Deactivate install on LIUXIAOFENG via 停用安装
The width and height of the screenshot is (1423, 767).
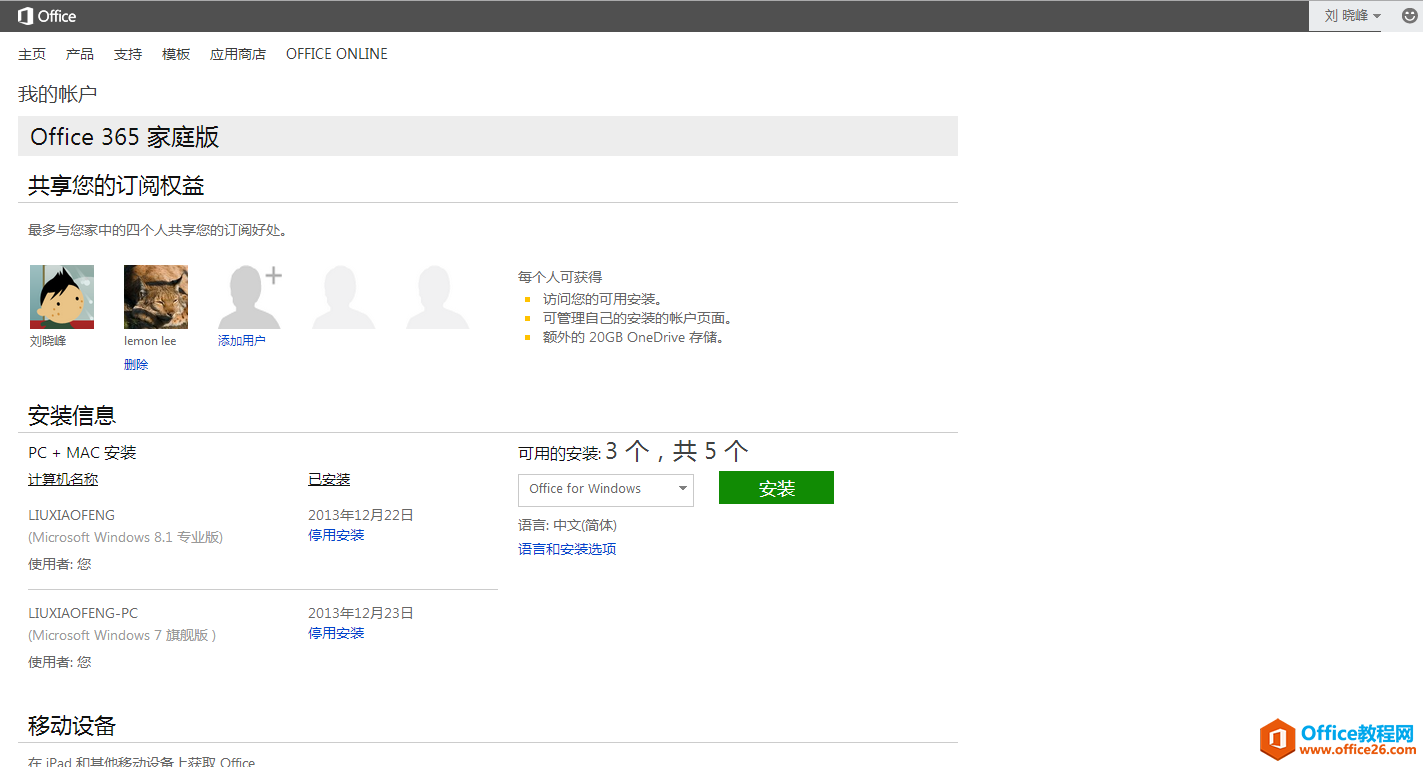coord(336,535)
